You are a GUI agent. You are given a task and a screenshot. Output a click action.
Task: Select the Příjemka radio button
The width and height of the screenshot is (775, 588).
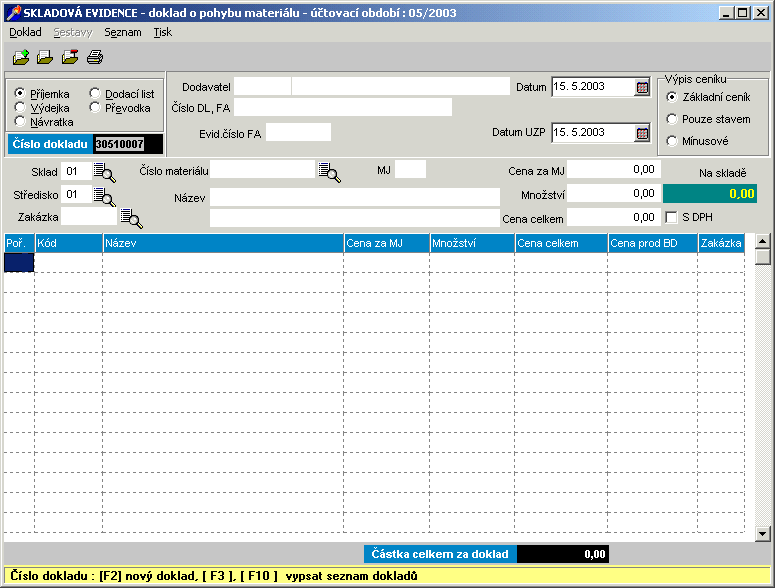pos(20,93)
